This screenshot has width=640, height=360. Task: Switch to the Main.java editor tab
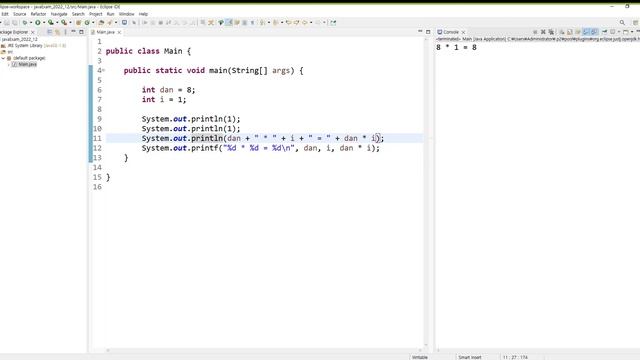[105, 32]
